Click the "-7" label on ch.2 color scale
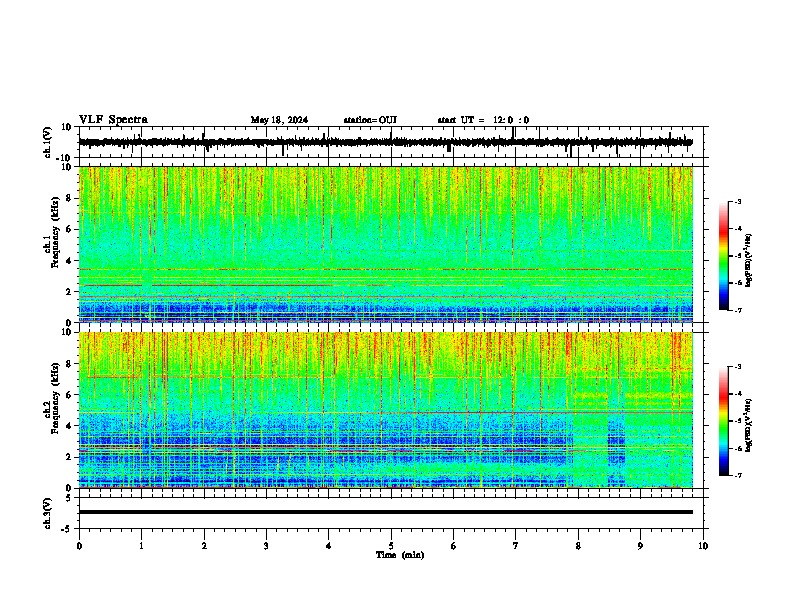This screenshot has height=612, width=792. click(x=737, y=475)
